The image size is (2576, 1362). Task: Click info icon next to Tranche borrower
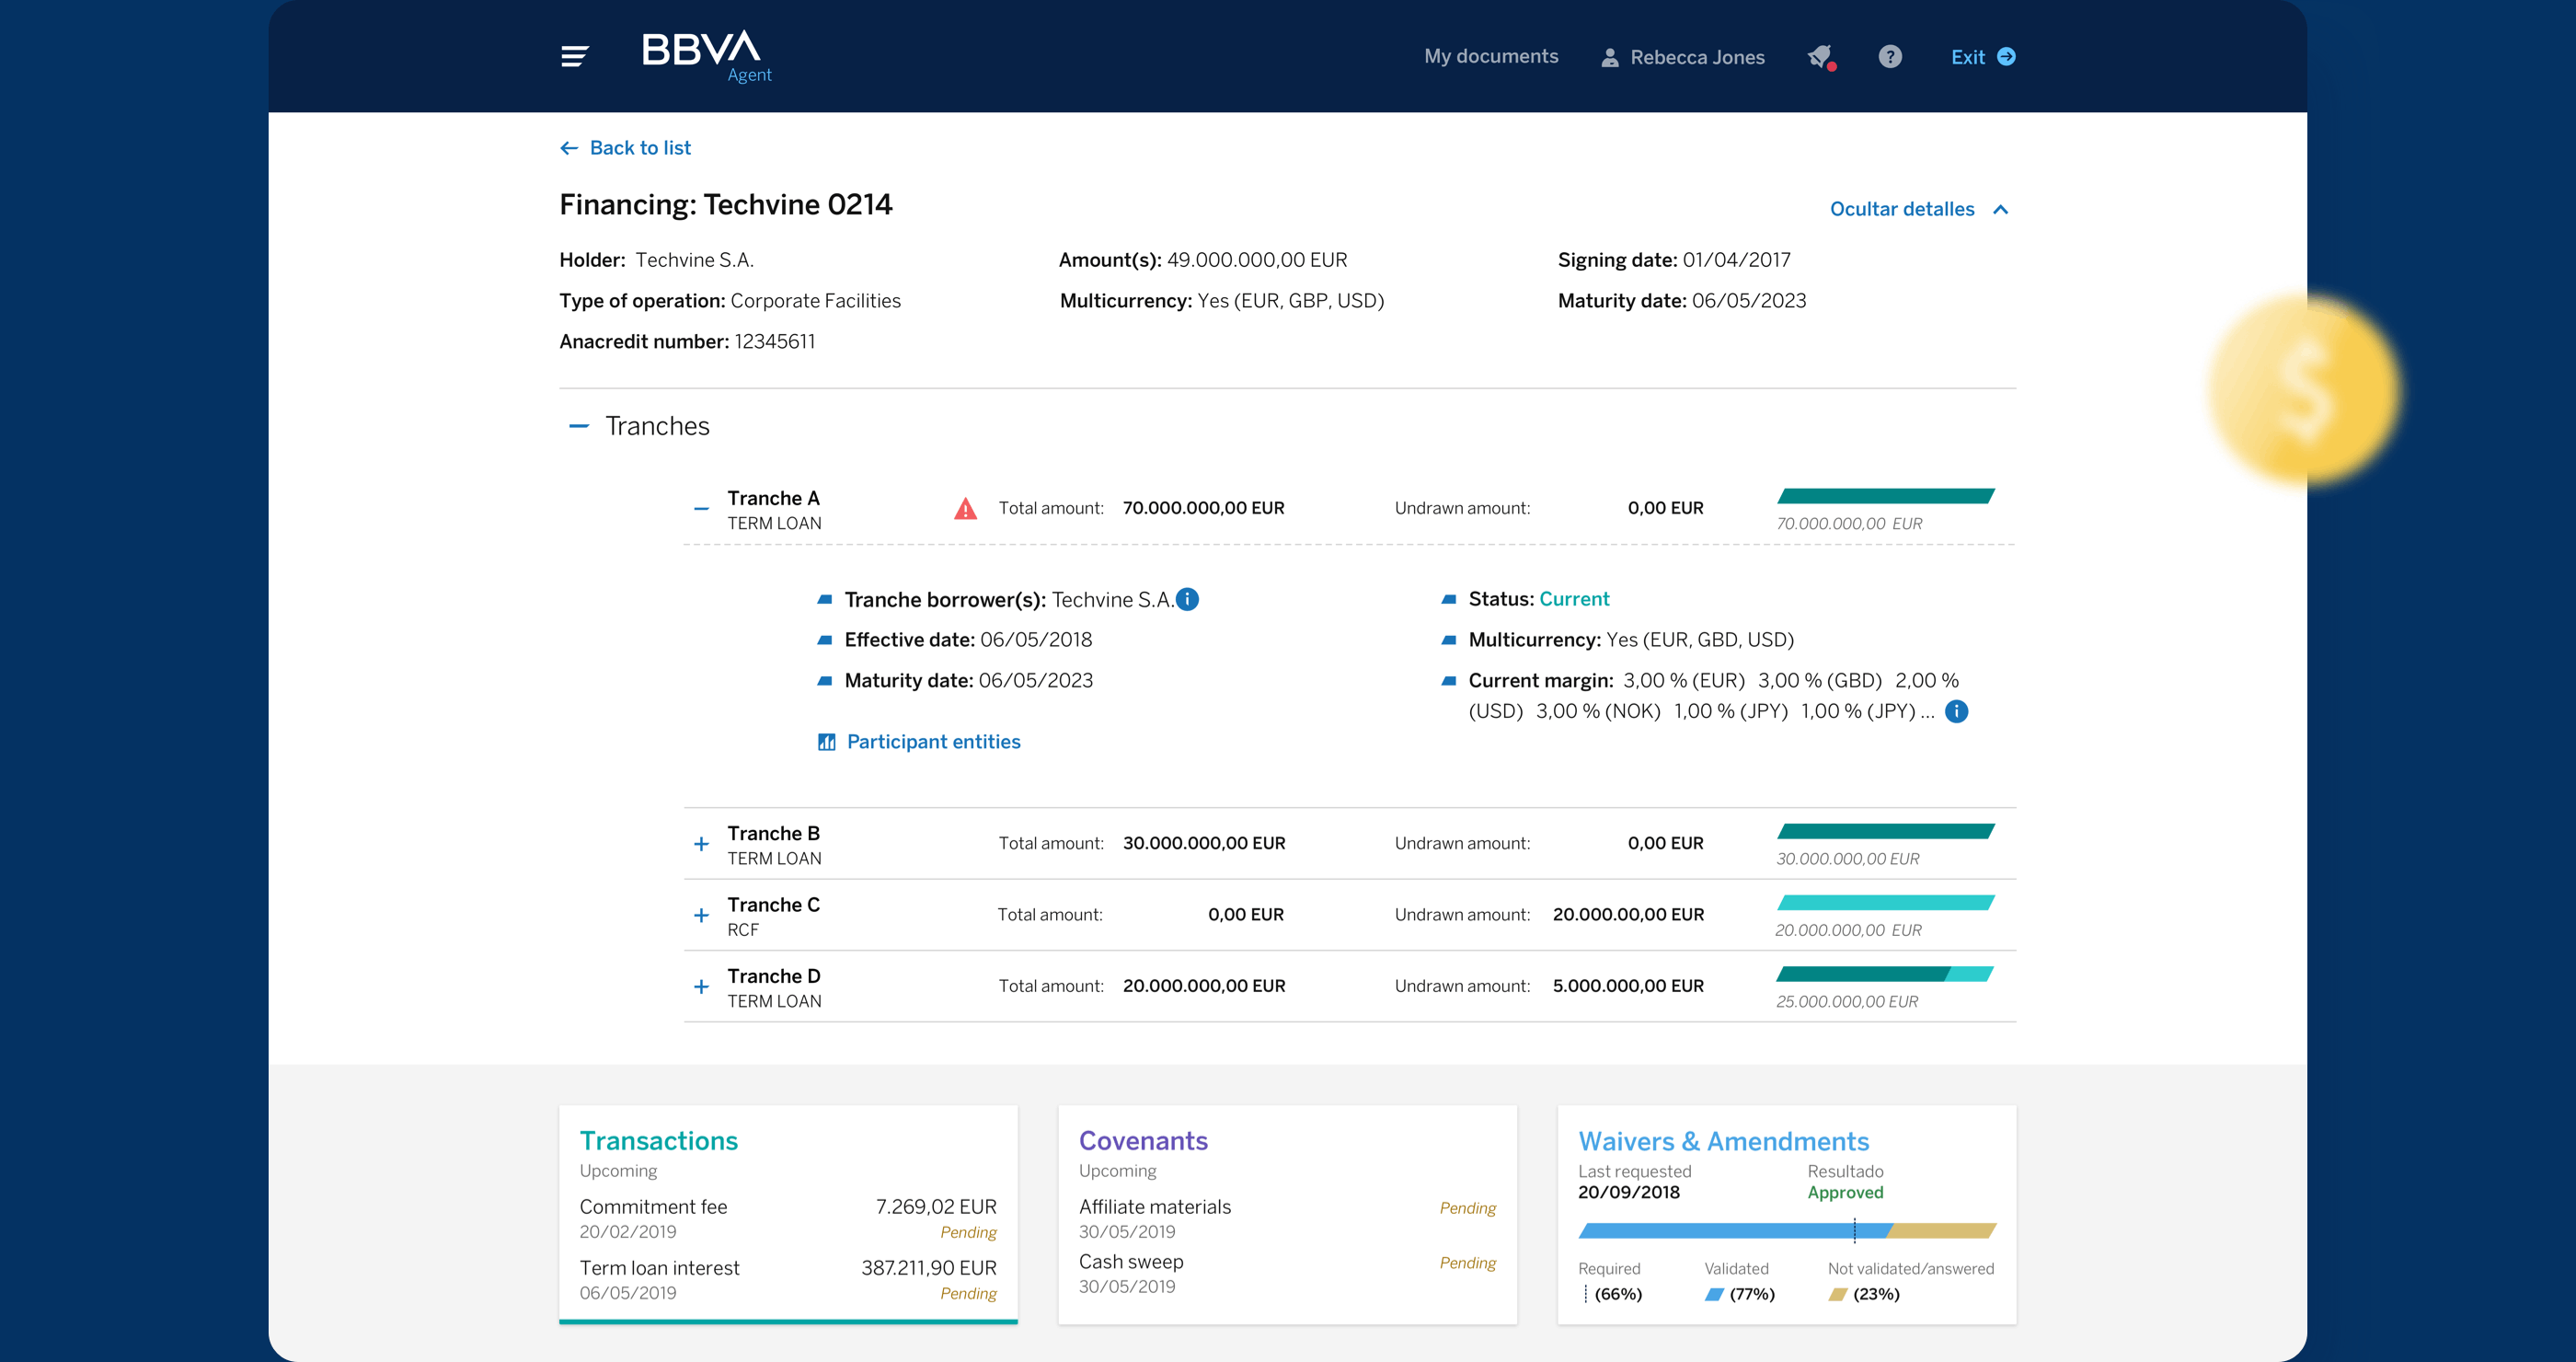(1187, 599)
